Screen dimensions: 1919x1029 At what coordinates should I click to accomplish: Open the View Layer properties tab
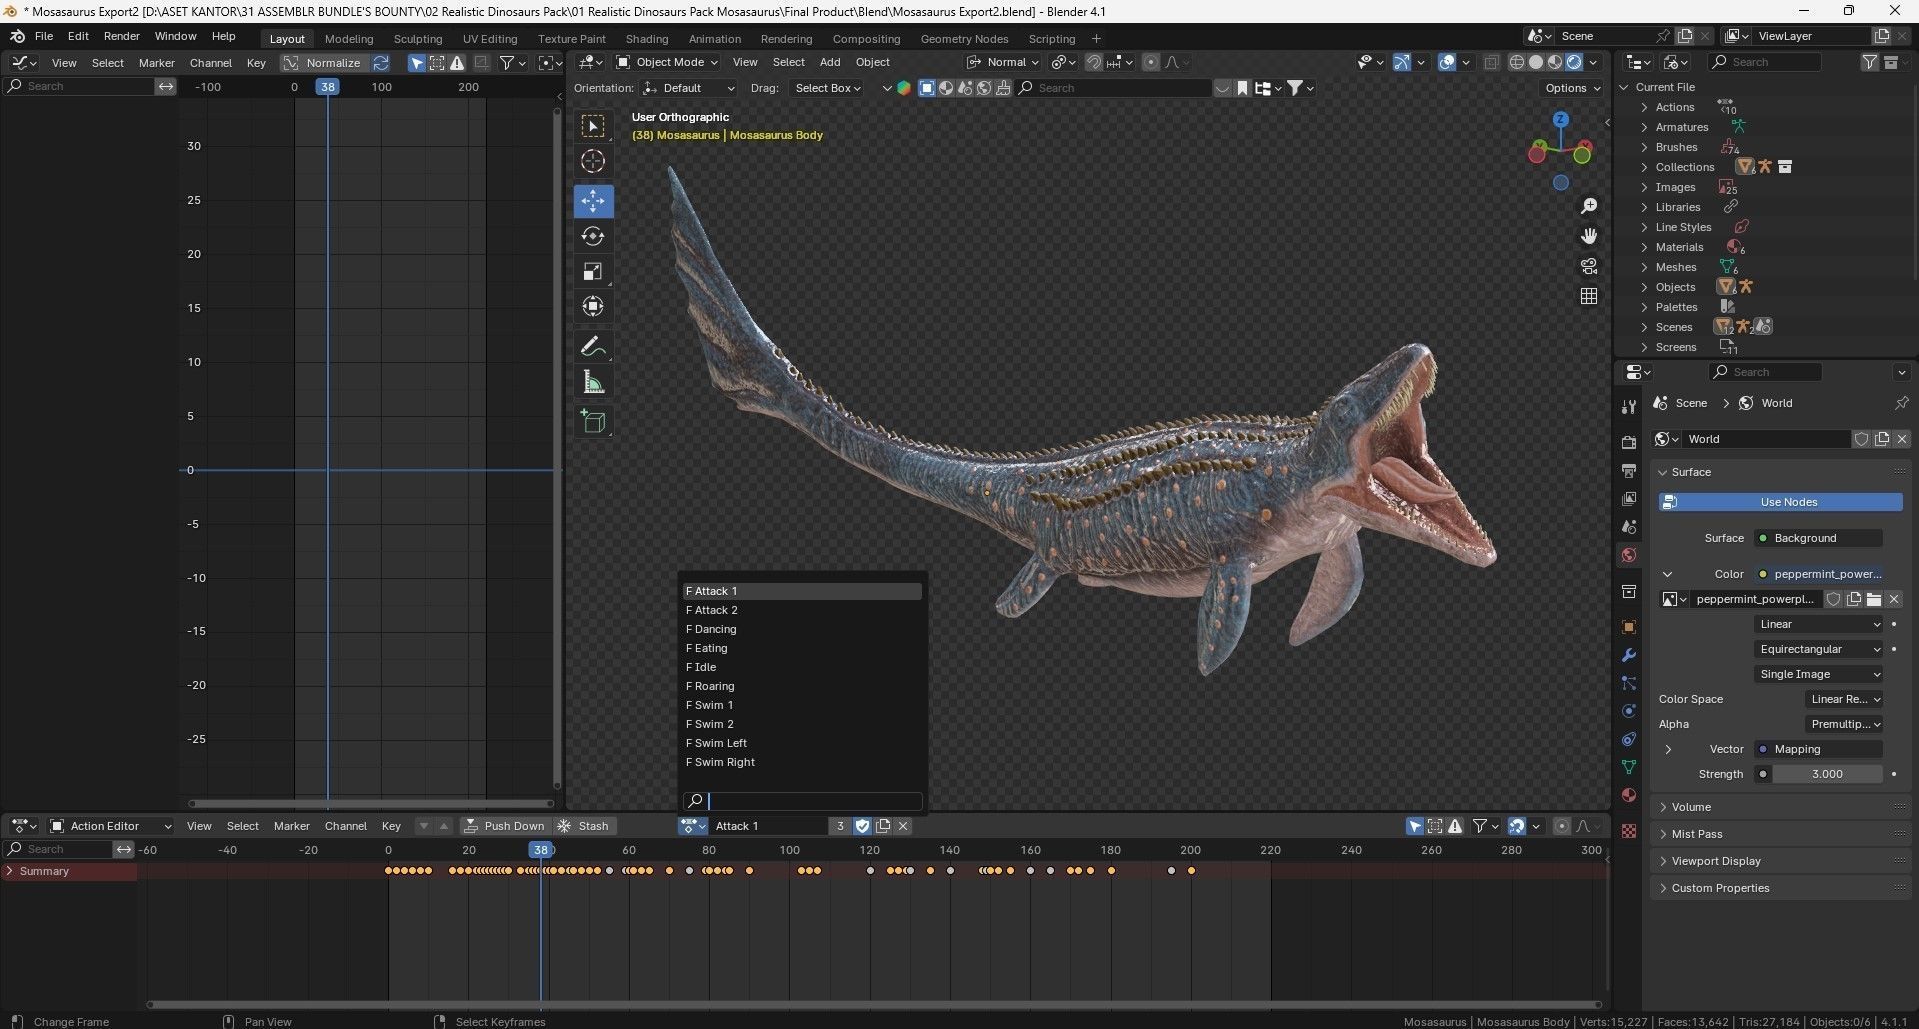pos(1629,498)
